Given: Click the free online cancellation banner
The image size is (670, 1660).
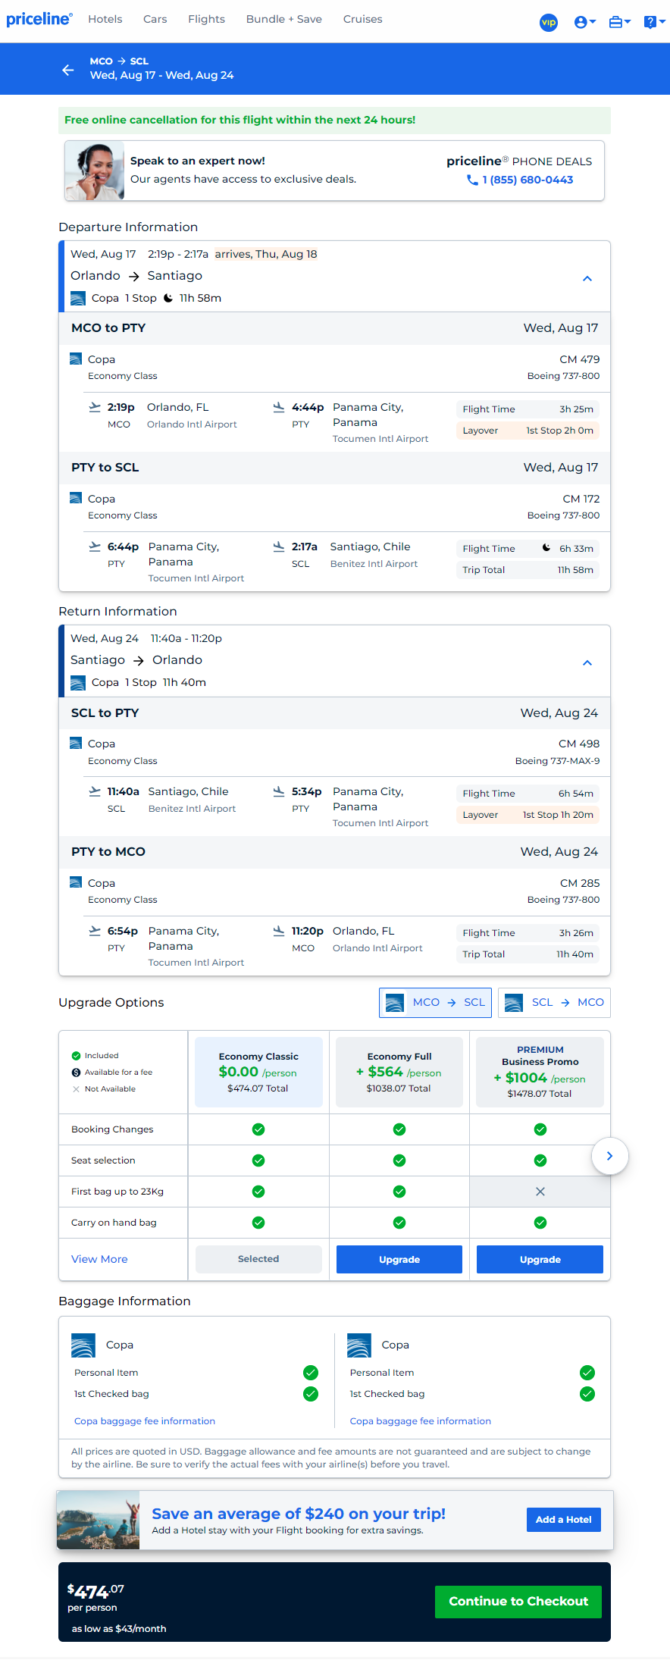Looking at the screenshot, I should click(334, 120).
